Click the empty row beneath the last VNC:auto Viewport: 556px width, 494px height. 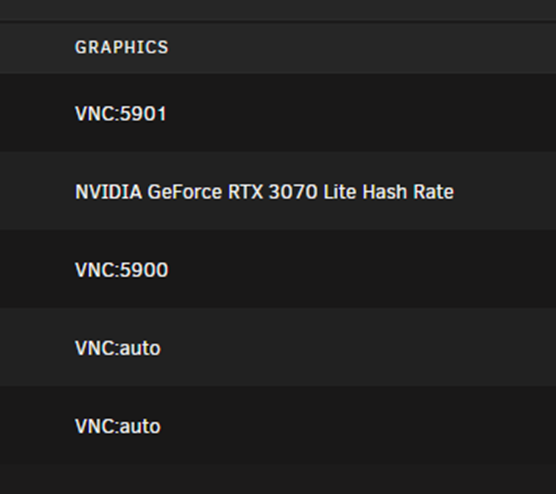[278, 478]
